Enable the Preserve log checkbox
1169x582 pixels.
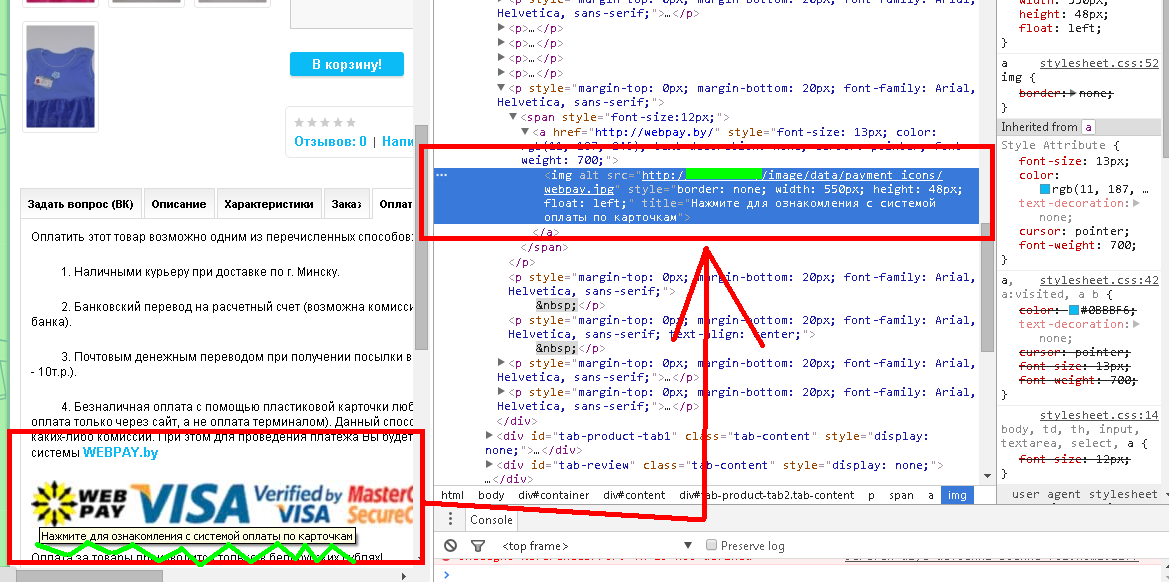(x=711, y=545)
